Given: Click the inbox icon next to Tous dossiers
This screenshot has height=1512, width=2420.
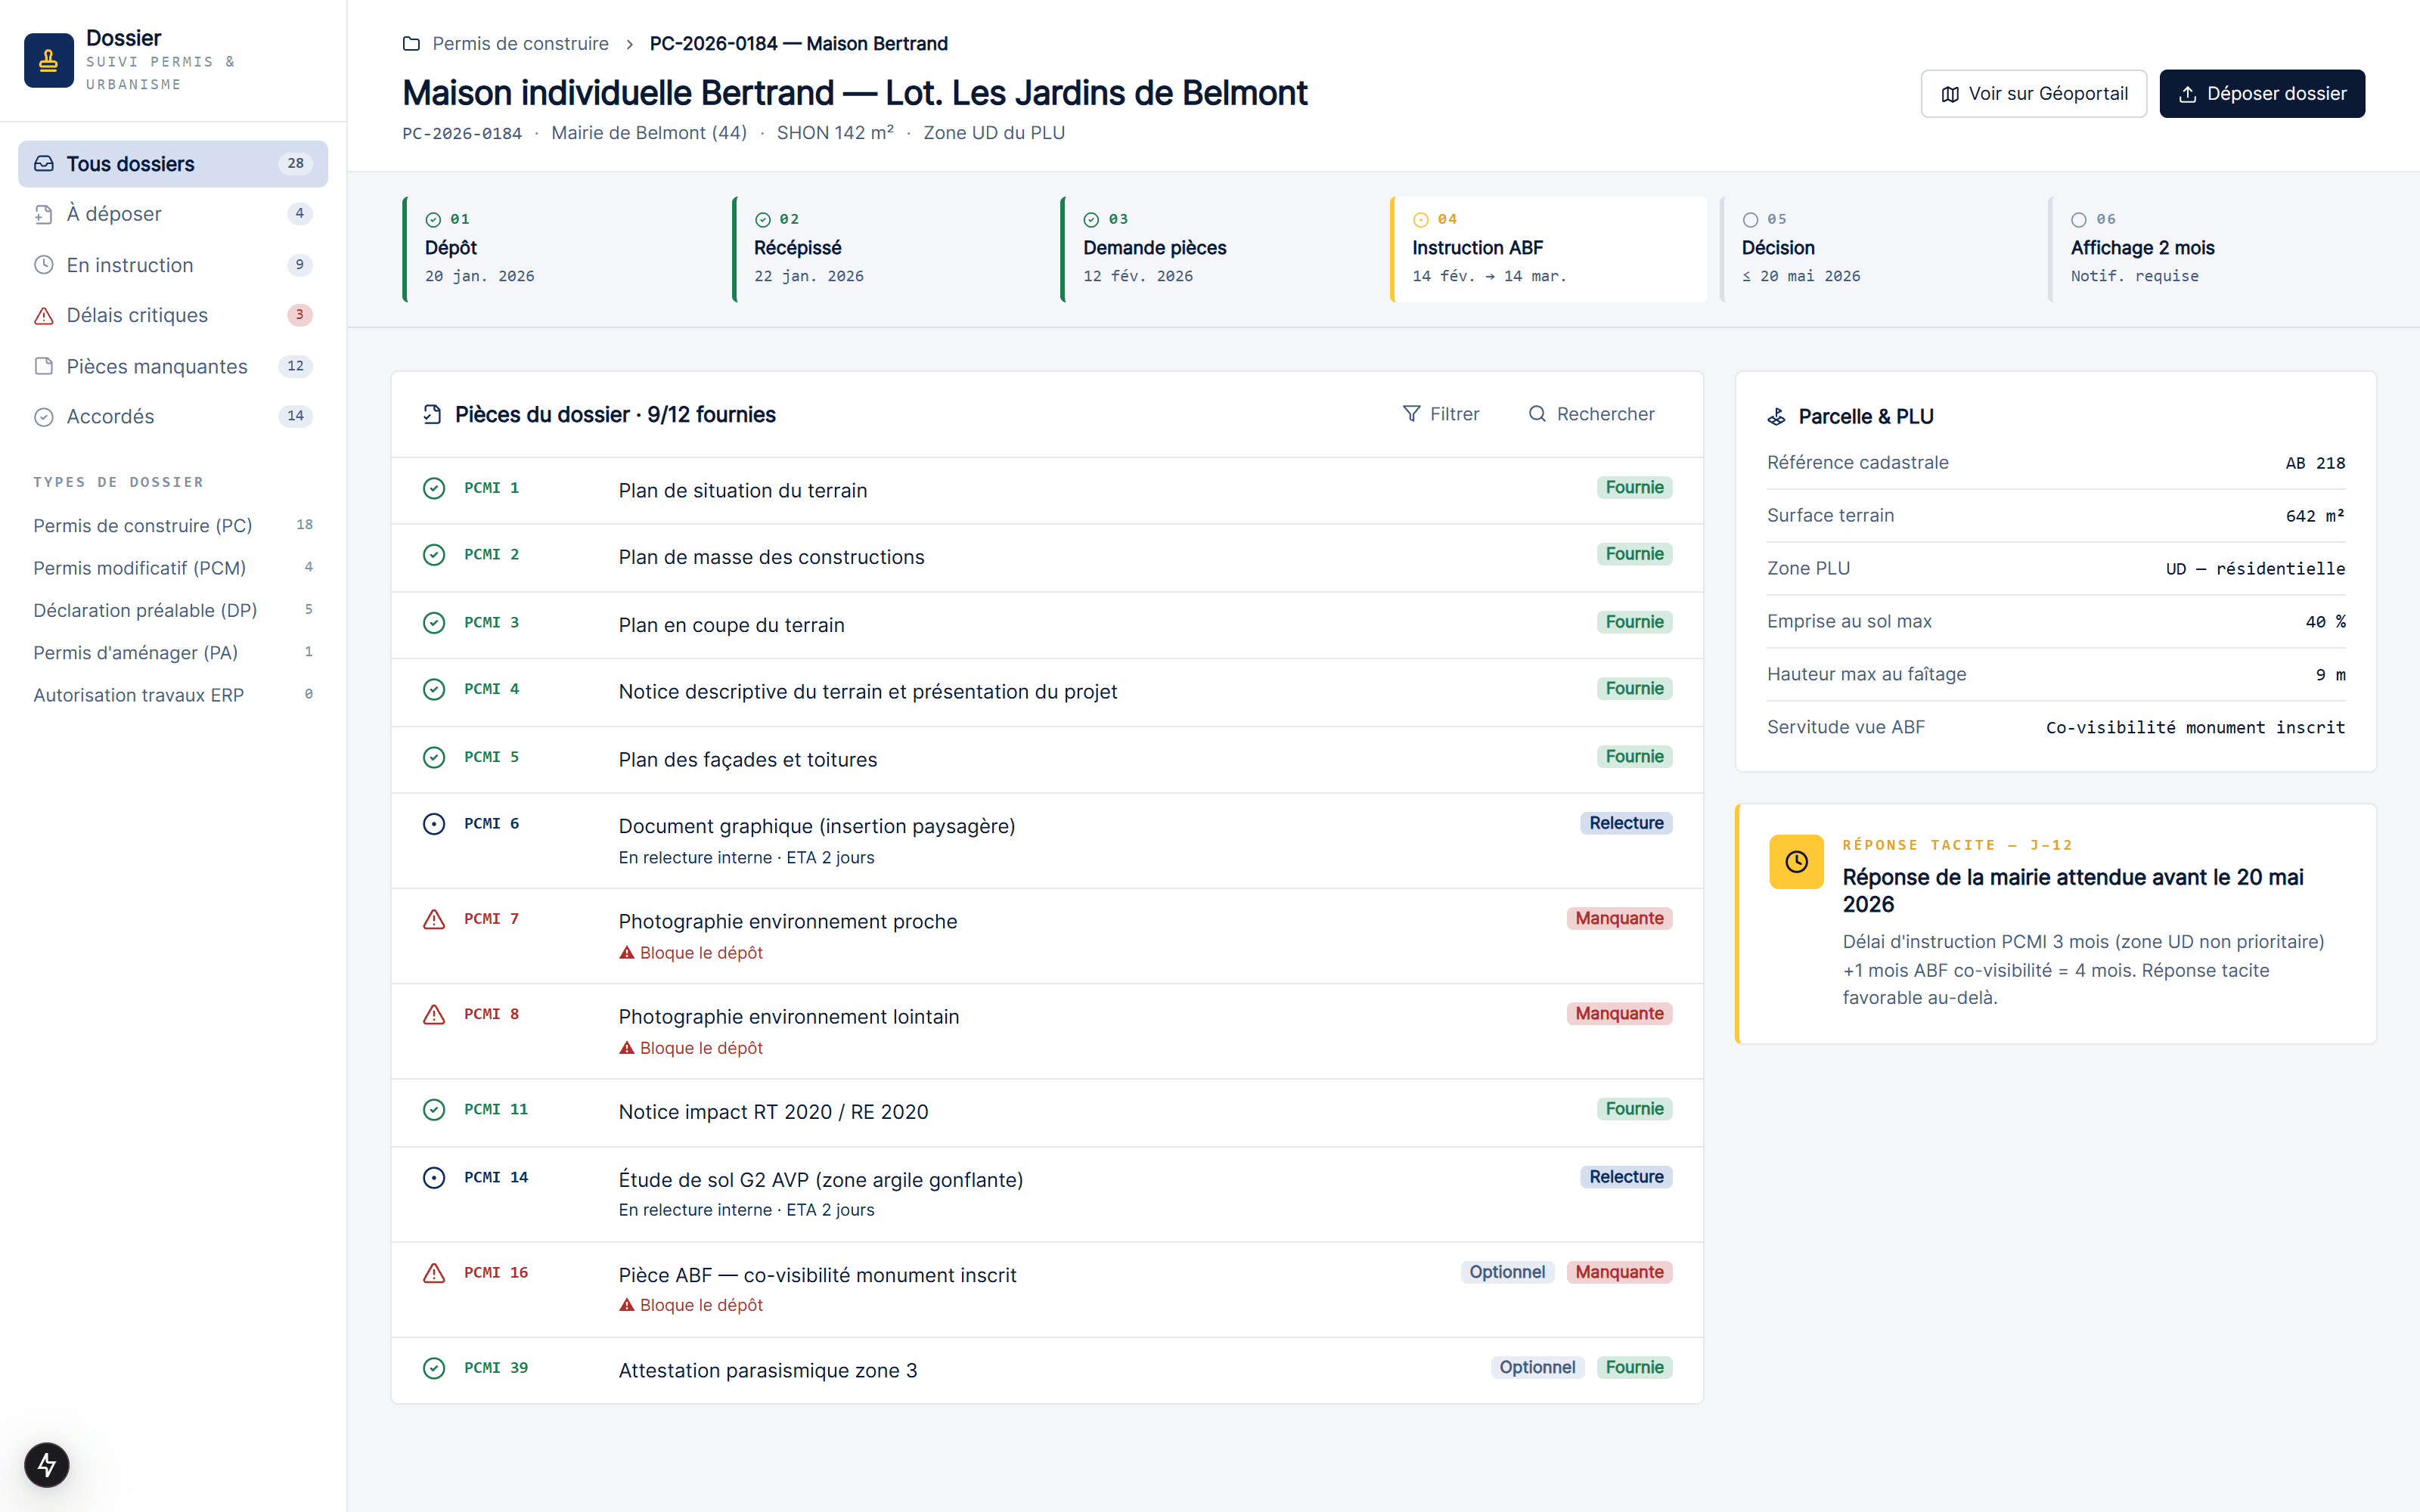Looking at the screenshot, I should pyautogui.click(x=44, y=163).
